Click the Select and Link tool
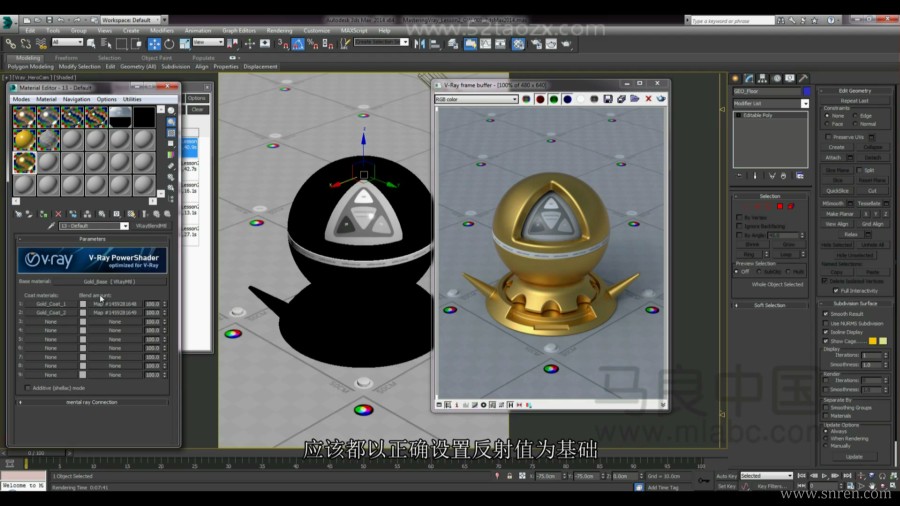Screen dimensions: 900x506 pyautogui.click(x=10, y=43)
